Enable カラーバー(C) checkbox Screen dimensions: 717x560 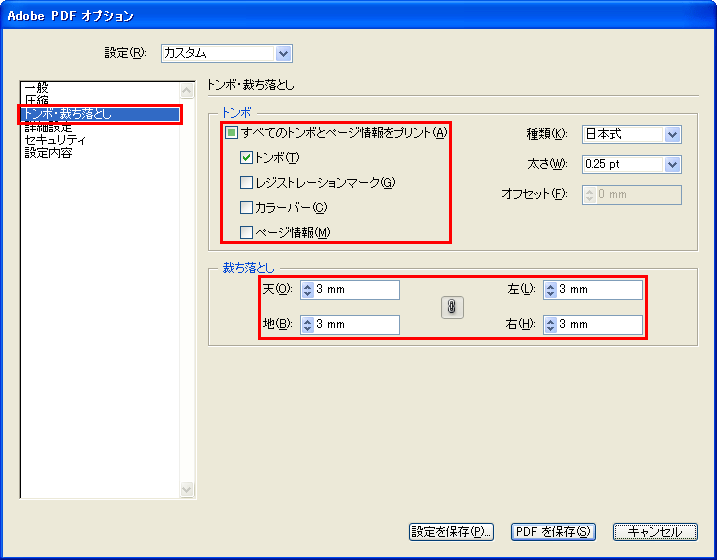click(x=246, y=208)
